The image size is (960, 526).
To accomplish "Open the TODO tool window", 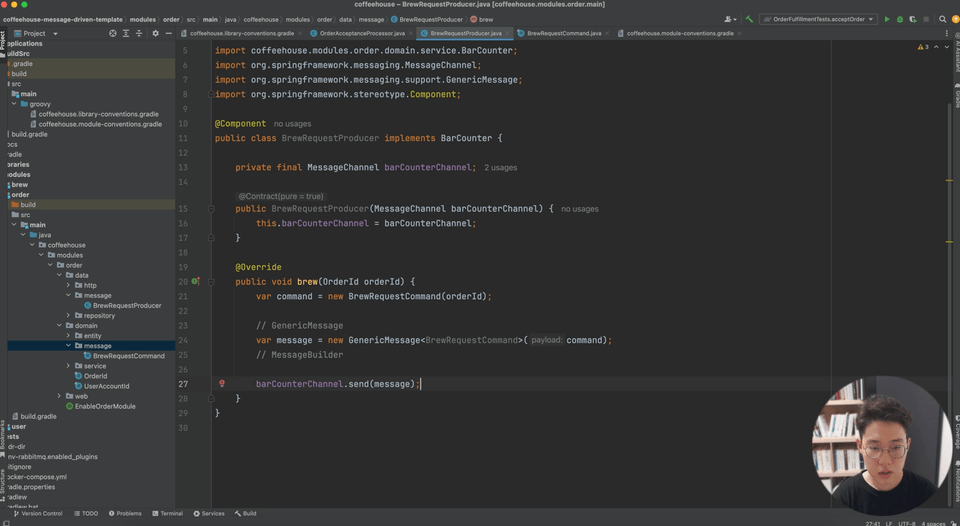I will click(86, 513).
